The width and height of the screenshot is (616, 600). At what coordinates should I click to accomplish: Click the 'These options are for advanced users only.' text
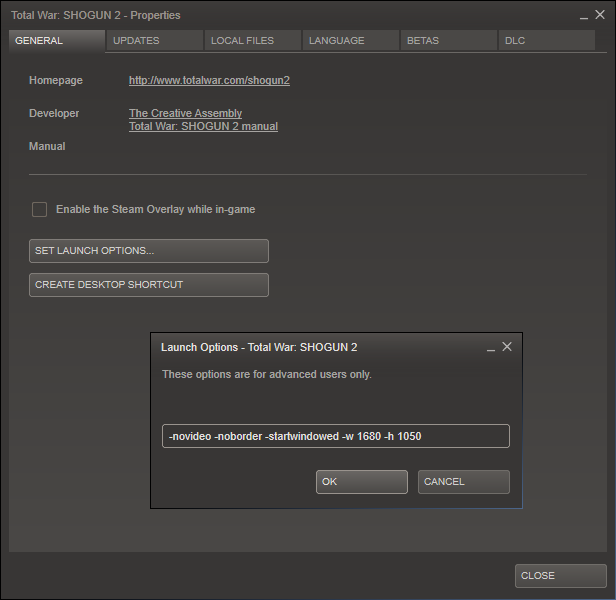tap(267, 374)
